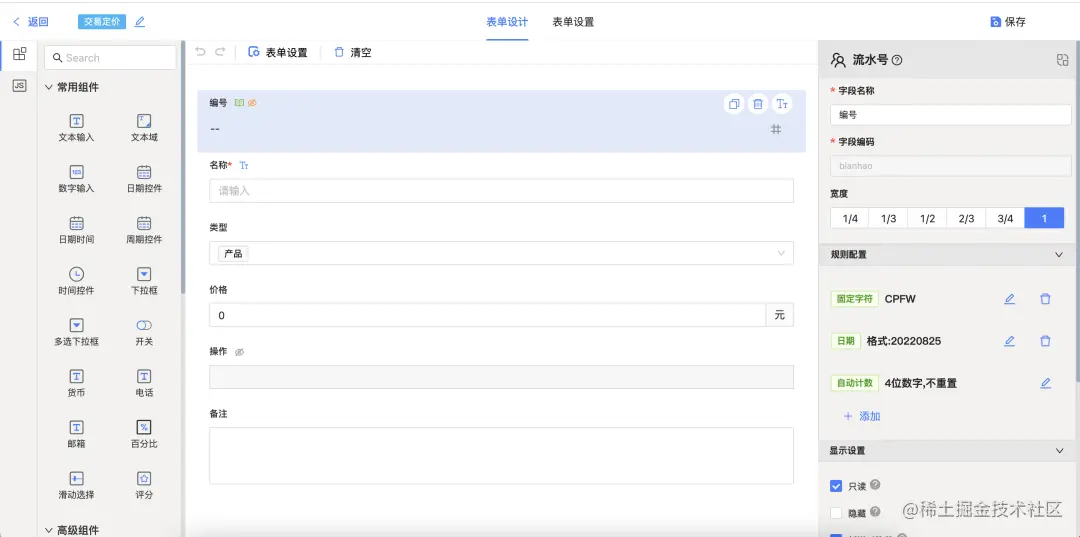Choose the 百分比 component
The height and width of the screenshot is (537, 1080).
coord(144,434)
